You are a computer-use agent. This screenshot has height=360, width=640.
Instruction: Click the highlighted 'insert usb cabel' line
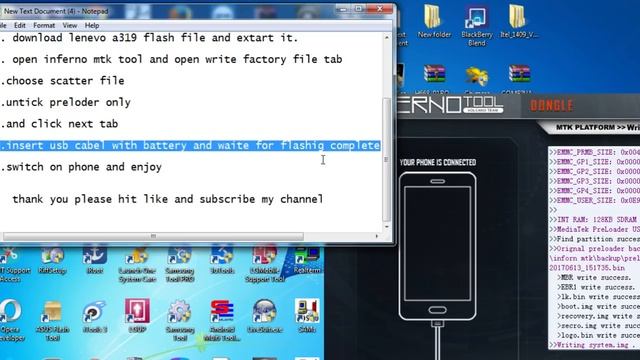pos(190,146)
